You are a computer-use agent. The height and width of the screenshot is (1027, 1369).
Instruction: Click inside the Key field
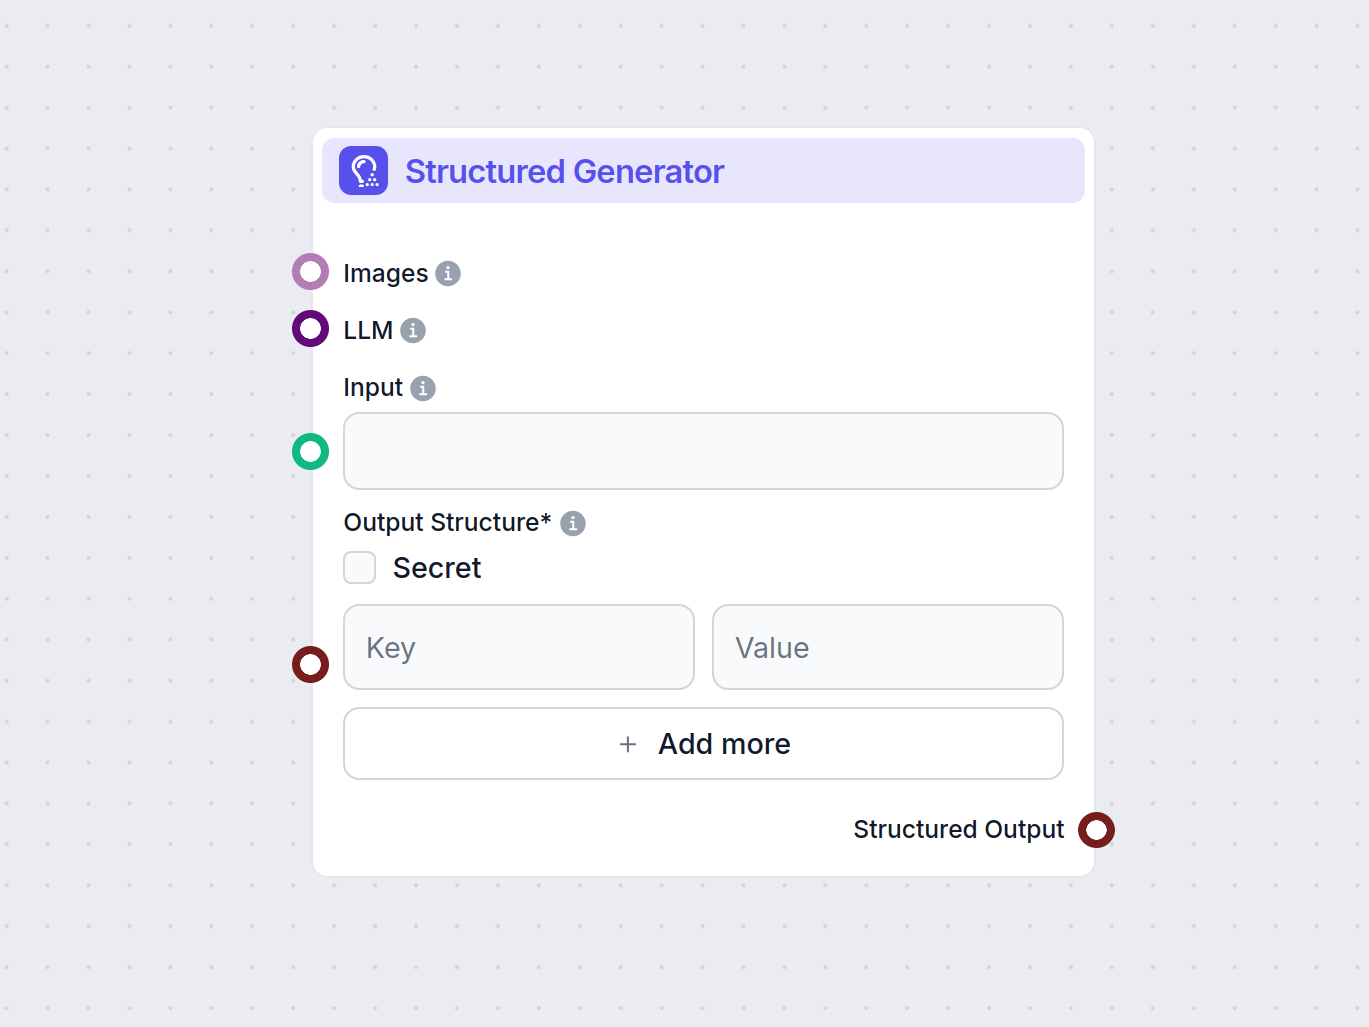518,647
